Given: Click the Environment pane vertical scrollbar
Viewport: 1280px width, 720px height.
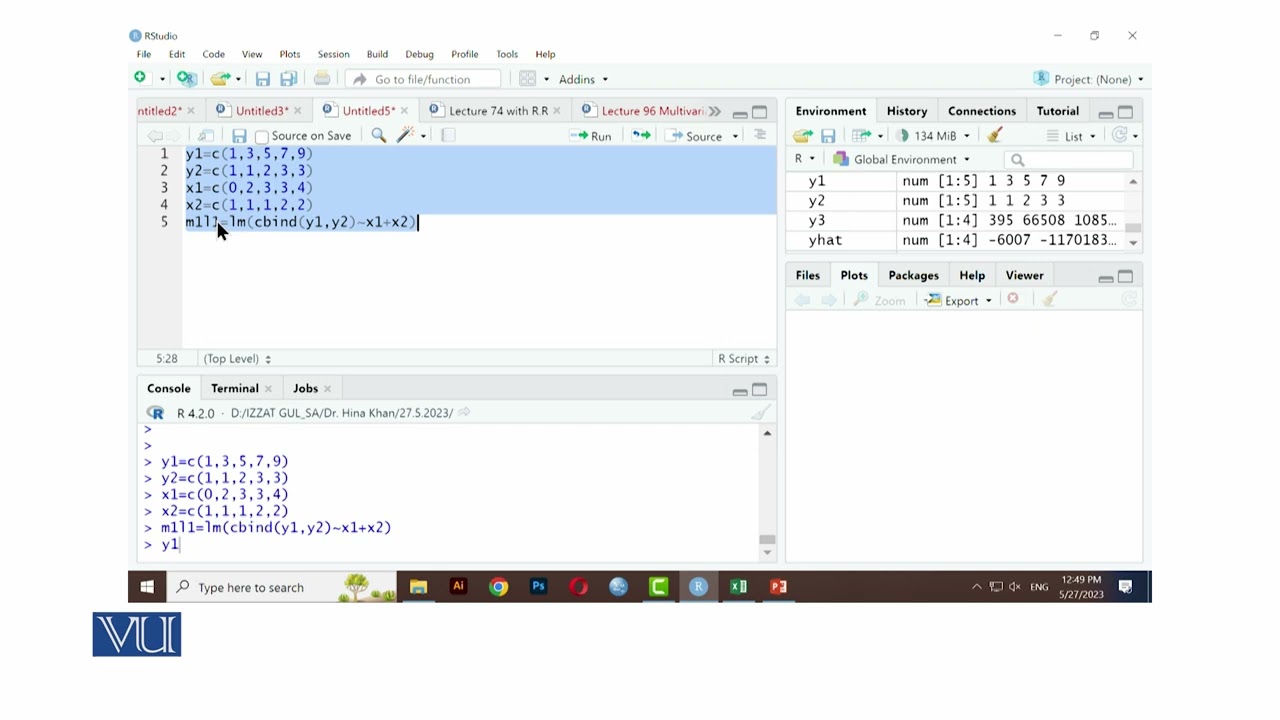Looking at the screenshot, I should coord(1133,211).
